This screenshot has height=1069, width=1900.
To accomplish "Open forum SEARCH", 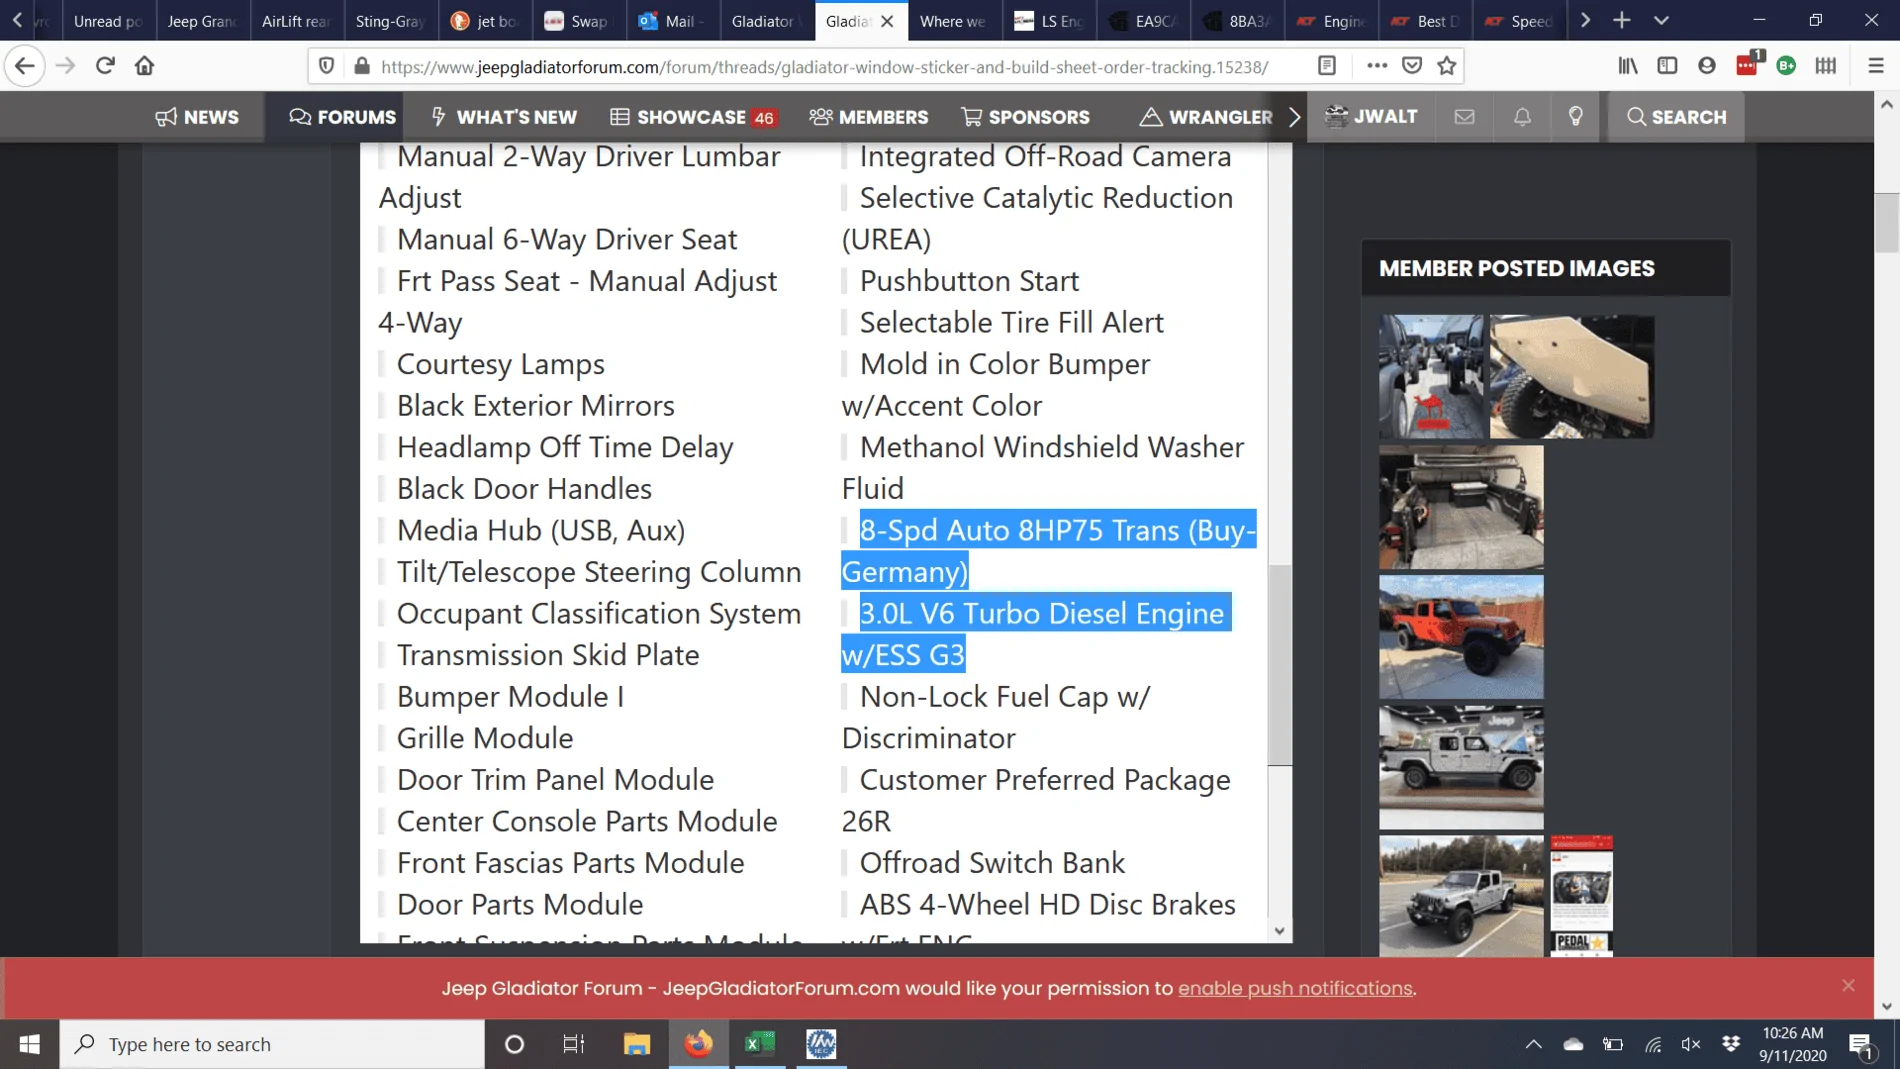I will (x=1676, y=117).
